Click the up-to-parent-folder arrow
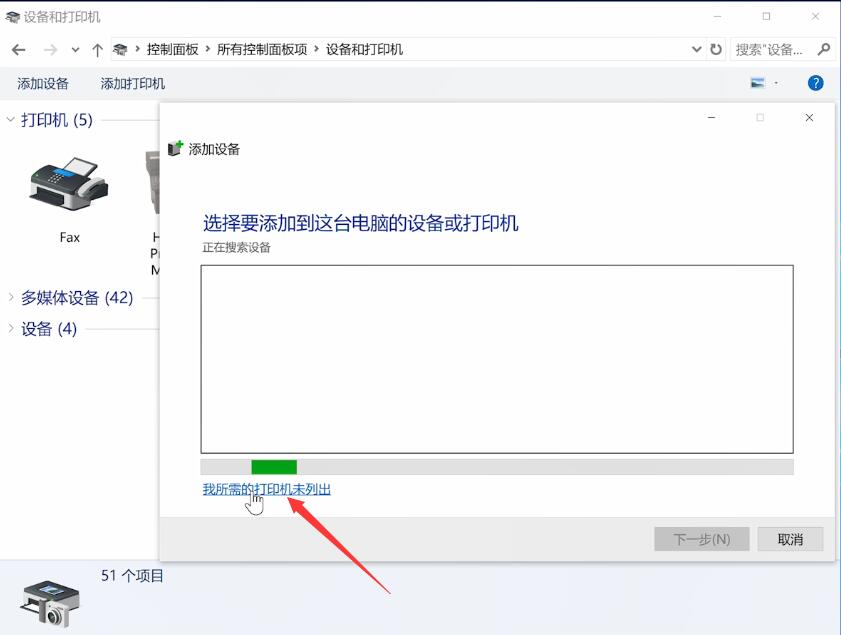The image size is (841, 635). (97, 48)
